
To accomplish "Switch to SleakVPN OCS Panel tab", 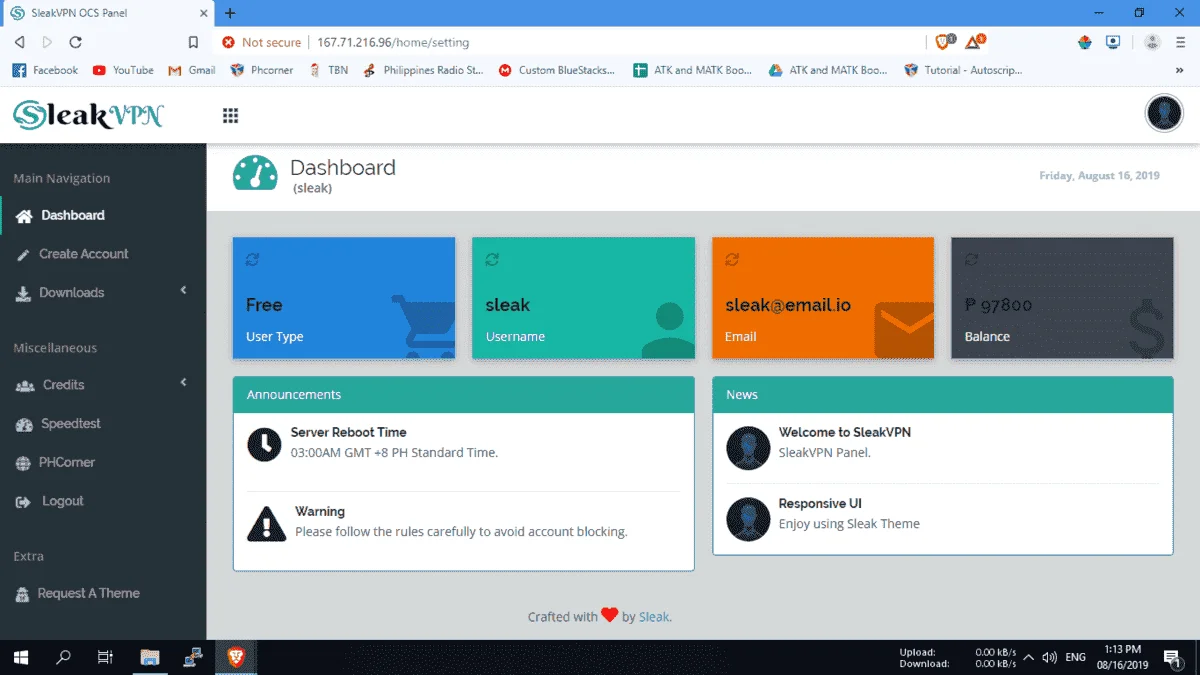I will [x=107, y=13].
